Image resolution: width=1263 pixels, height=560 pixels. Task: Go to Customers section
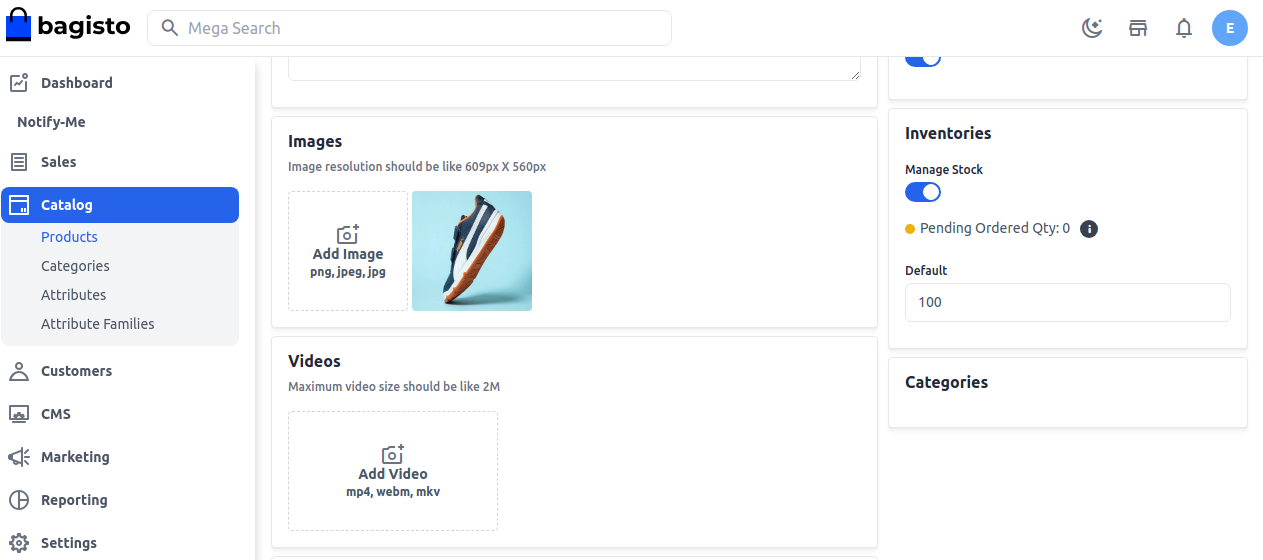click(x=76, y=371)
